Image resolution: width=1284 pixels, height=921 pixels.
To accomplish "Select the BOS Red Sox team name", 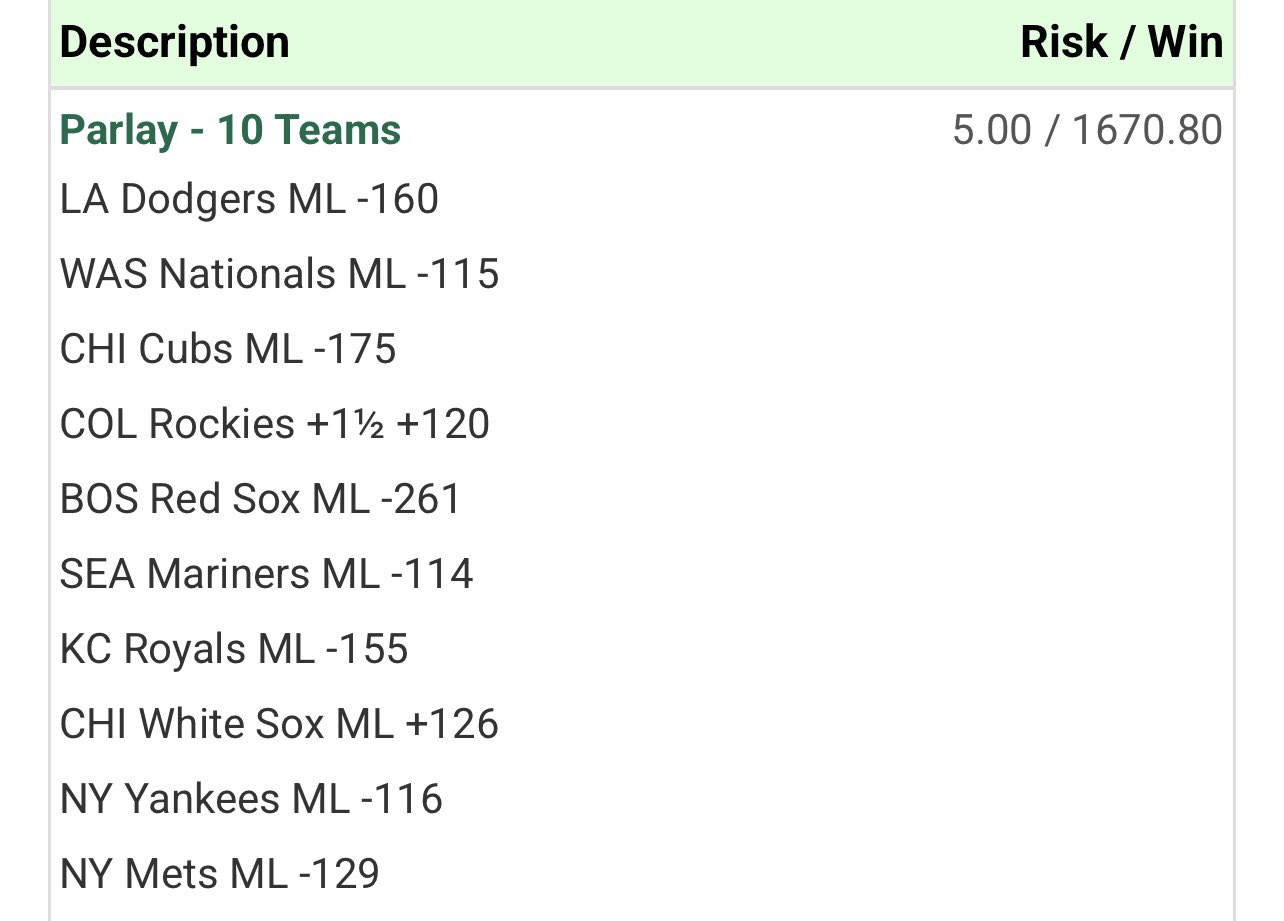I will tap(180, 499).
